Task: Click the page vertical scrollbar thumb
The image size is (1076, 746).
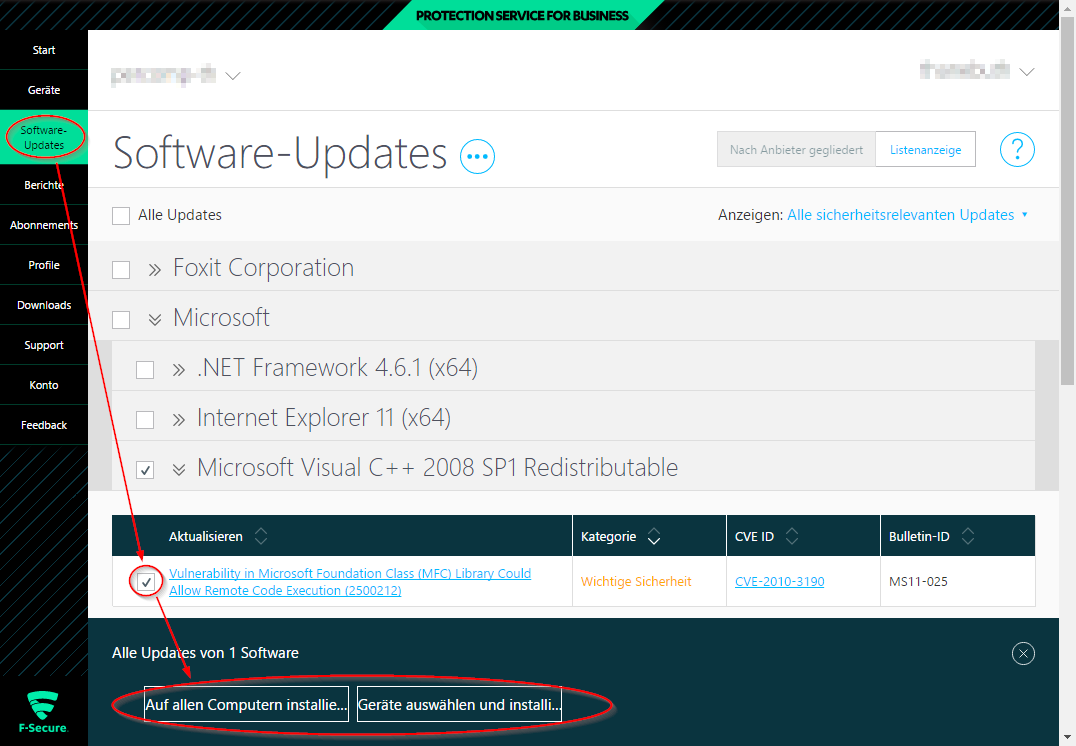Action: 1068,199
